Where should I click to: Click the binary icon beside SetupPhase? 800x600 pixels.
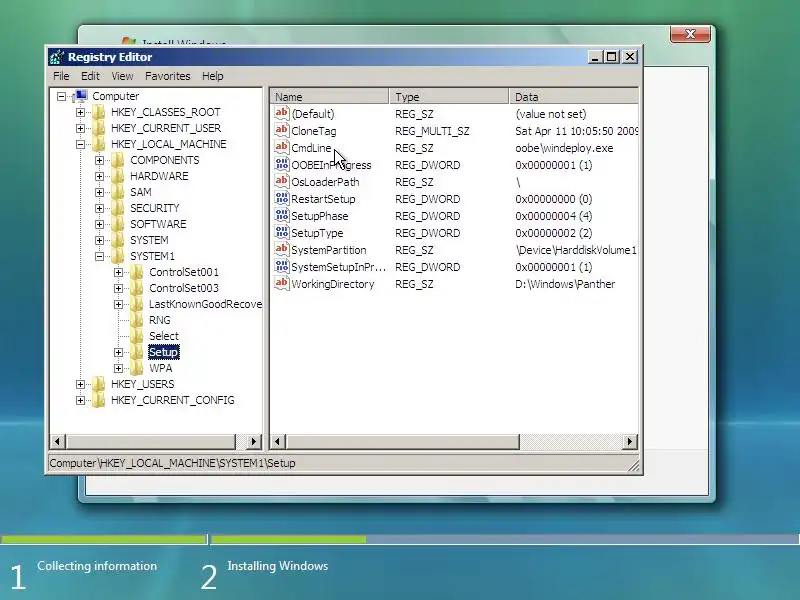click(x=282, y=215)
